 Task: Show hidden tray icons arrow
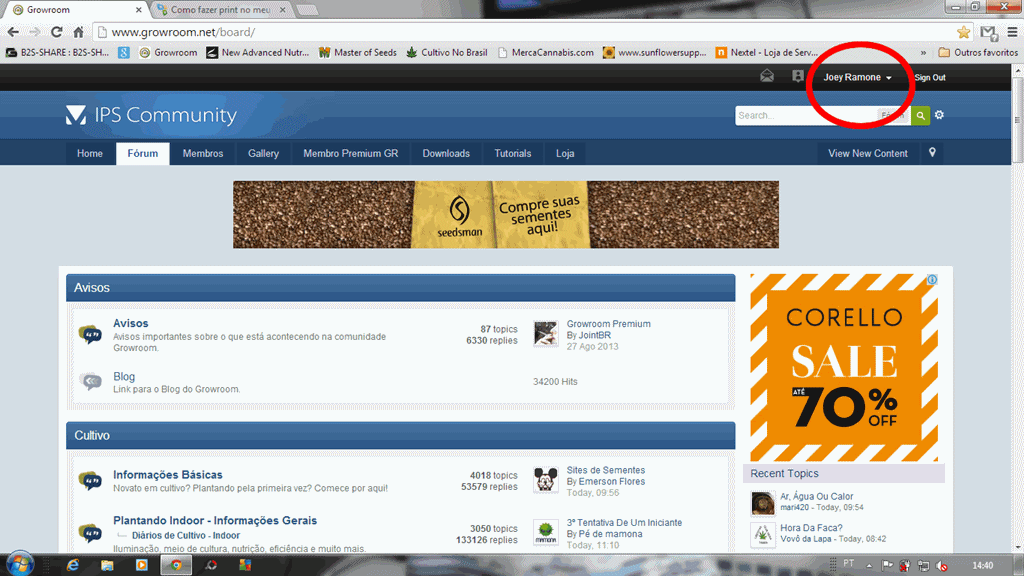(869, 566)
